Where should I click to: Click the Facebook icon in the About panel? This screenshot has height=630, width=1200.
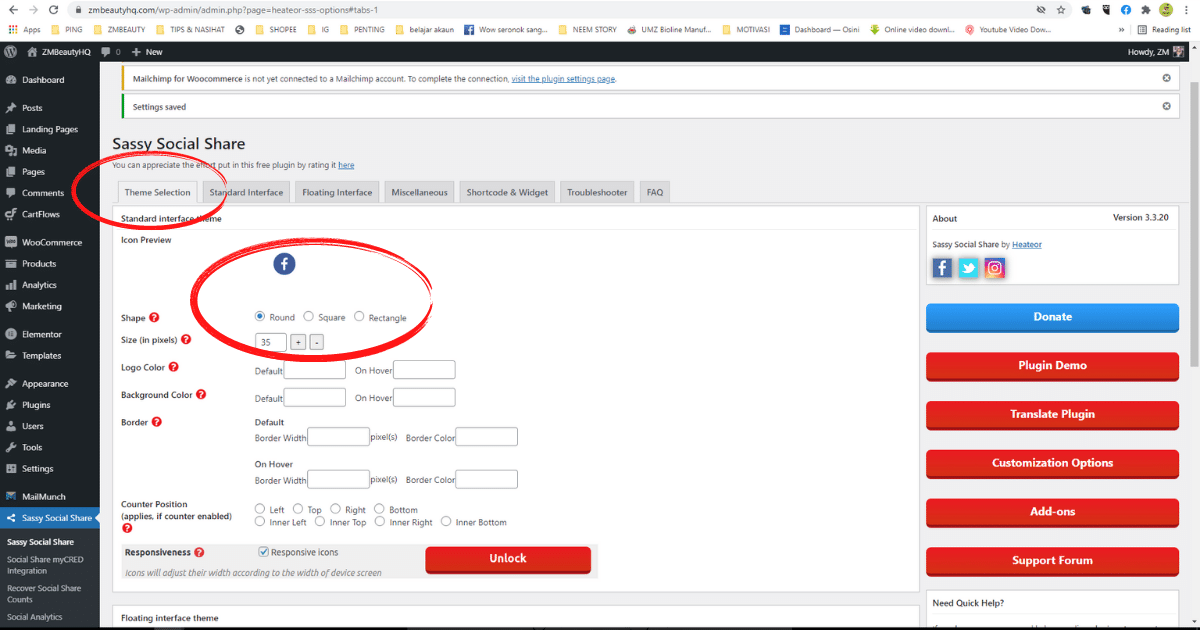point(941,267)
